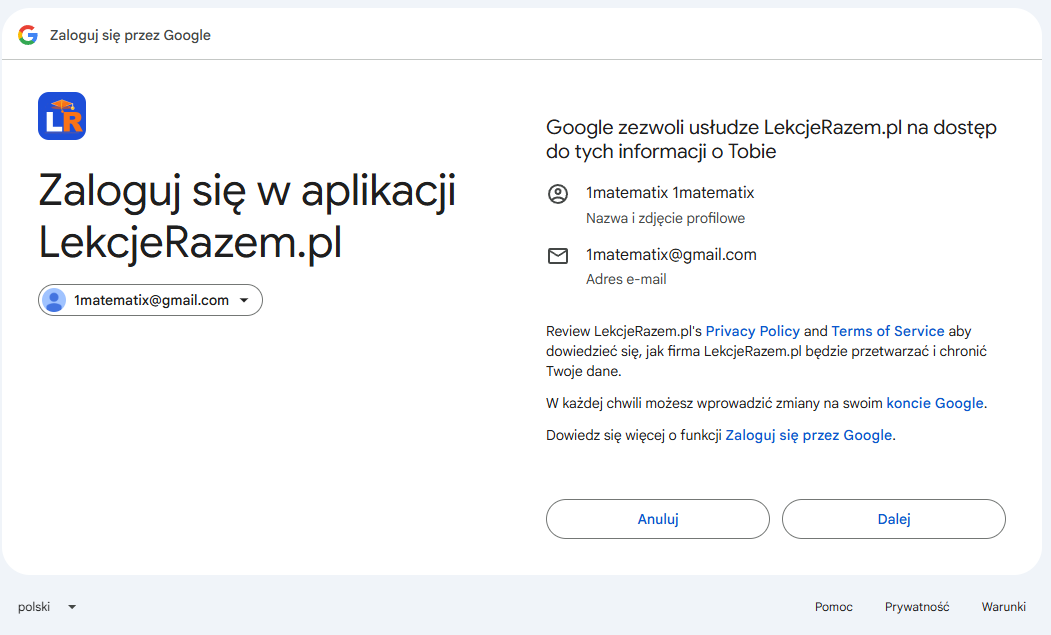The image size is (1051, 635).
Task: Click the Google logo in header
Action: pos(28,35)
